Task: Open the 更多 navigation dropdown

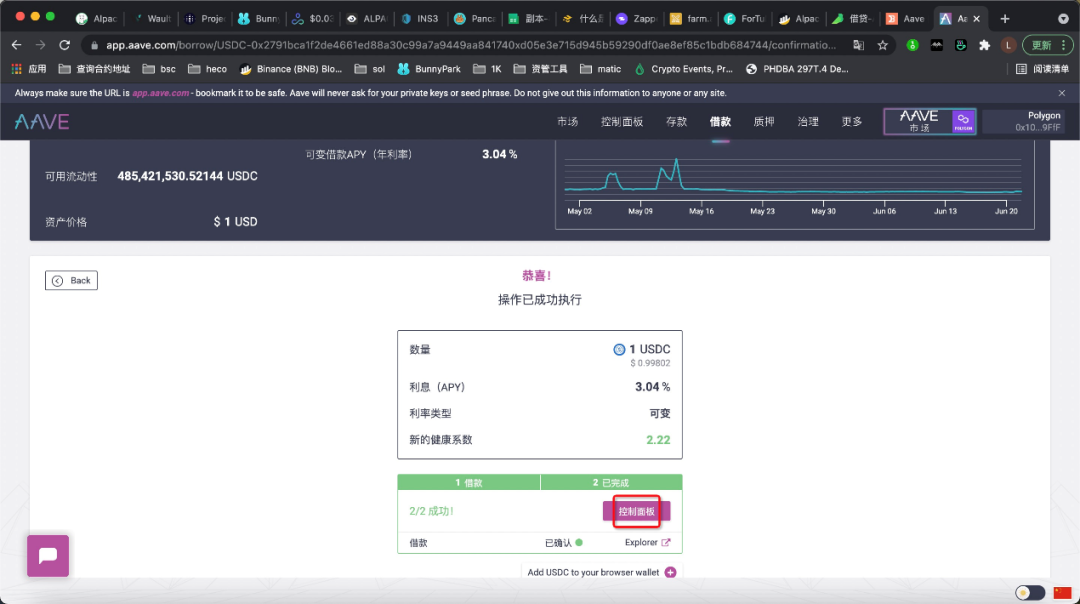Action: pyautogui.click(x=850, y=121)
